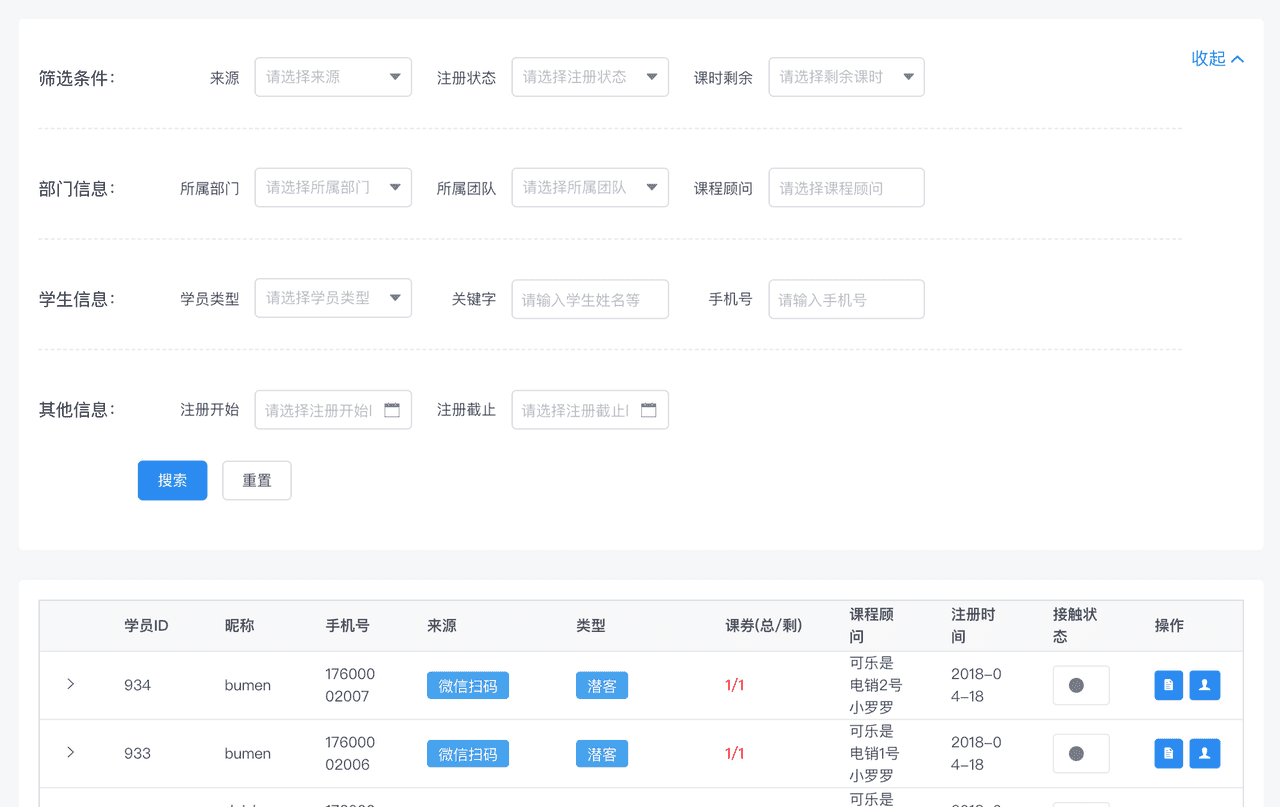Click advisor 可乐是电销1号小罗罗
Viewport: 1280px width, 807px height.
[x=874, y=753]
